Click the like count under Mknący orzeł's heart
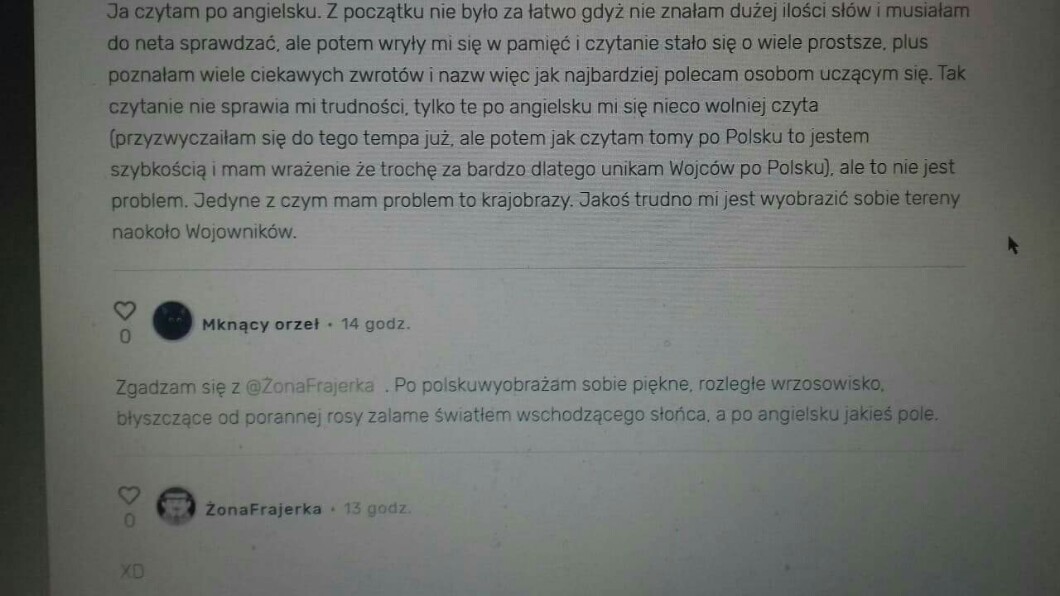This screenshot has height=596, width=1060. tap(125, 337)
